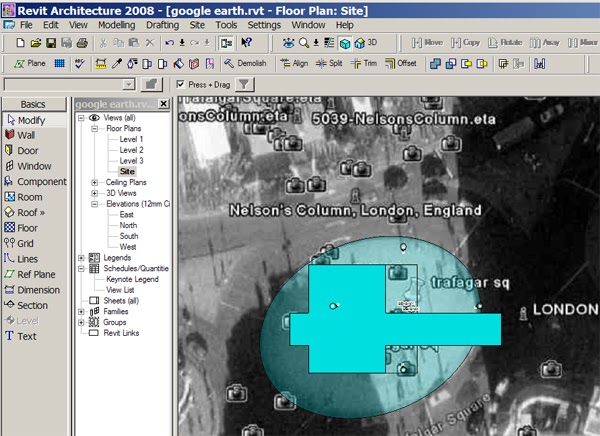Undo the last action
The image size is (600, 436).
(x=170, y=42)
